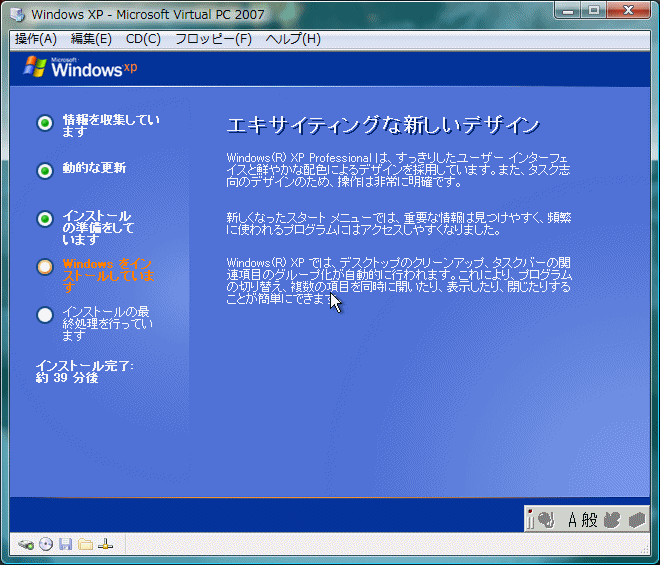The width and height of the screenshot is (660, 565).
Task: Click the インストール完了: 約 39 分後 estimate
Action: pyautogui.click(x=85, y=372)
